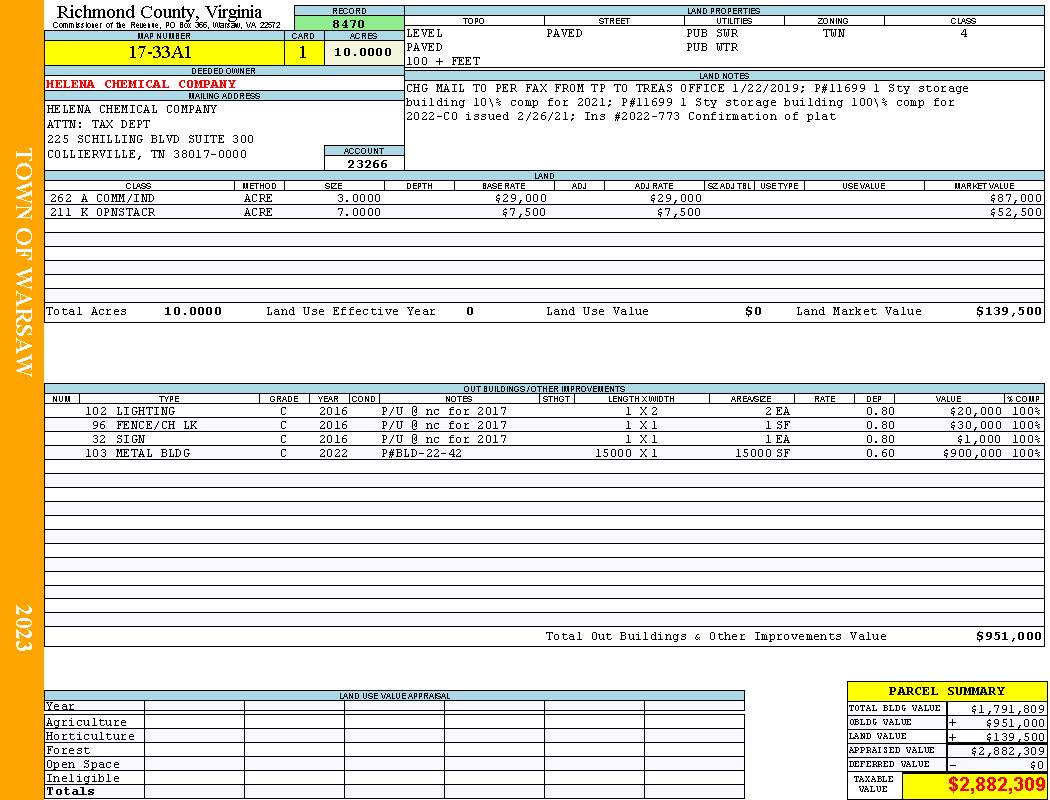Click deeded owner HELENA CHEMICAL COMPANY in red
Viewport: 1050px width, 800px height.
coord(141,84)
